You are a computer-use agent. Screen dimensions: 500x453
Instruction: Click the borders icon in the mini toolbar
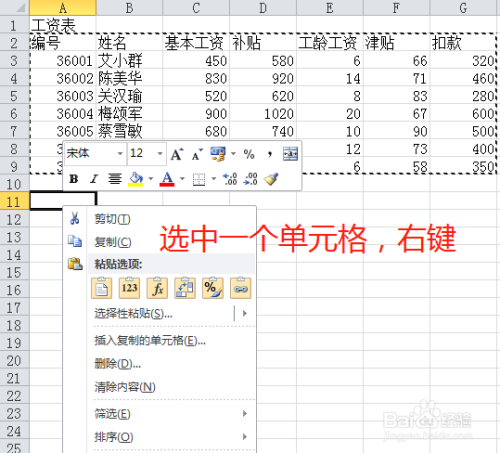pyautogui.click(x=199, y=179)
